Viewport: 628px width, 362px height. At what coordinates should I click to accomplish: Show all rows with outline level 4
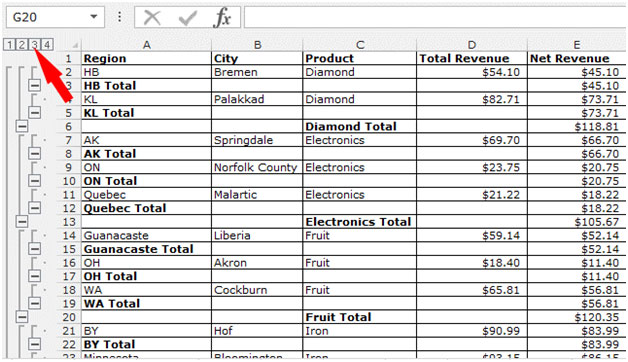(x=47, y=44)
